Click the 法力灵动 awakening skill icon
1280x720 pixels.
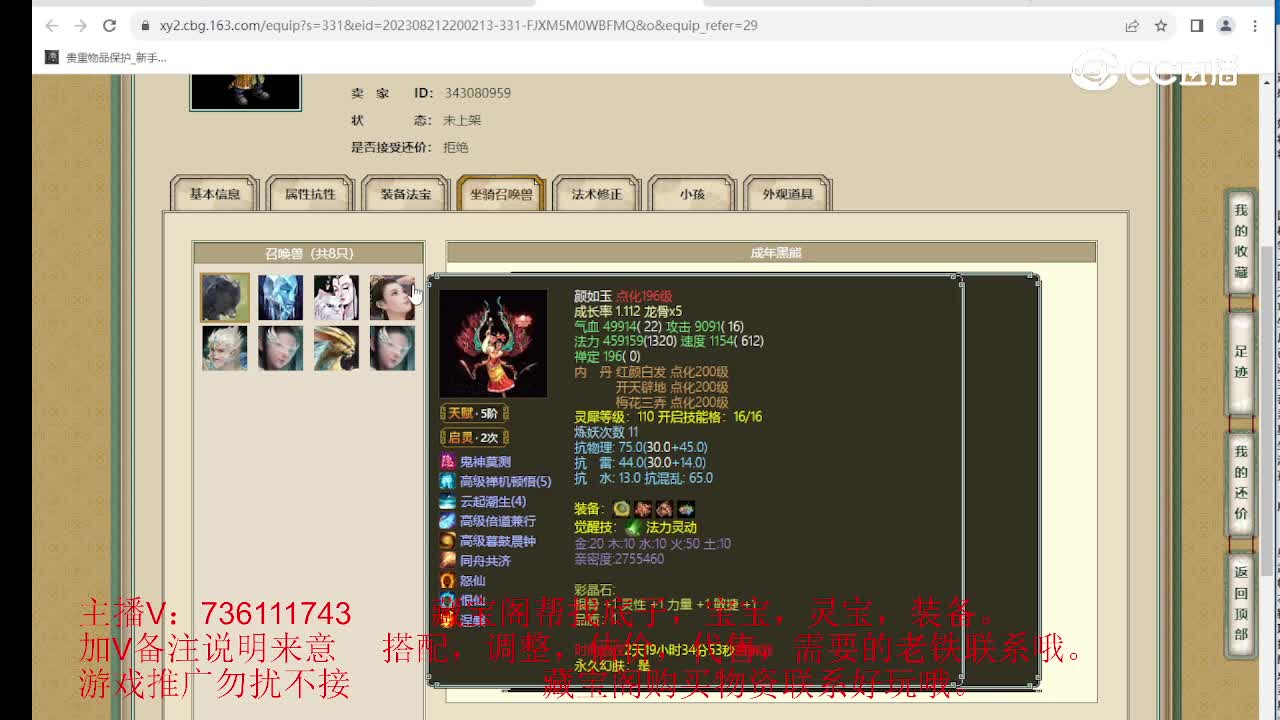tap(633, 527)
